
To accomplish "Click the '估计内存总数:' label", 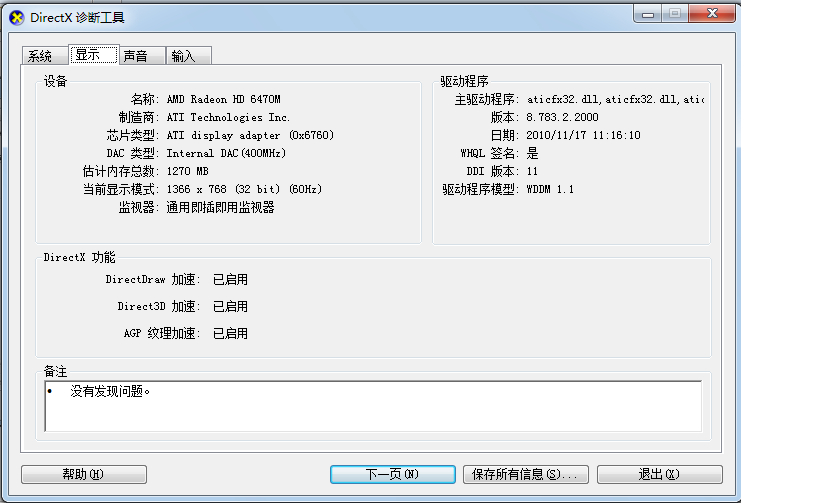I will click(x=121, y=171).
